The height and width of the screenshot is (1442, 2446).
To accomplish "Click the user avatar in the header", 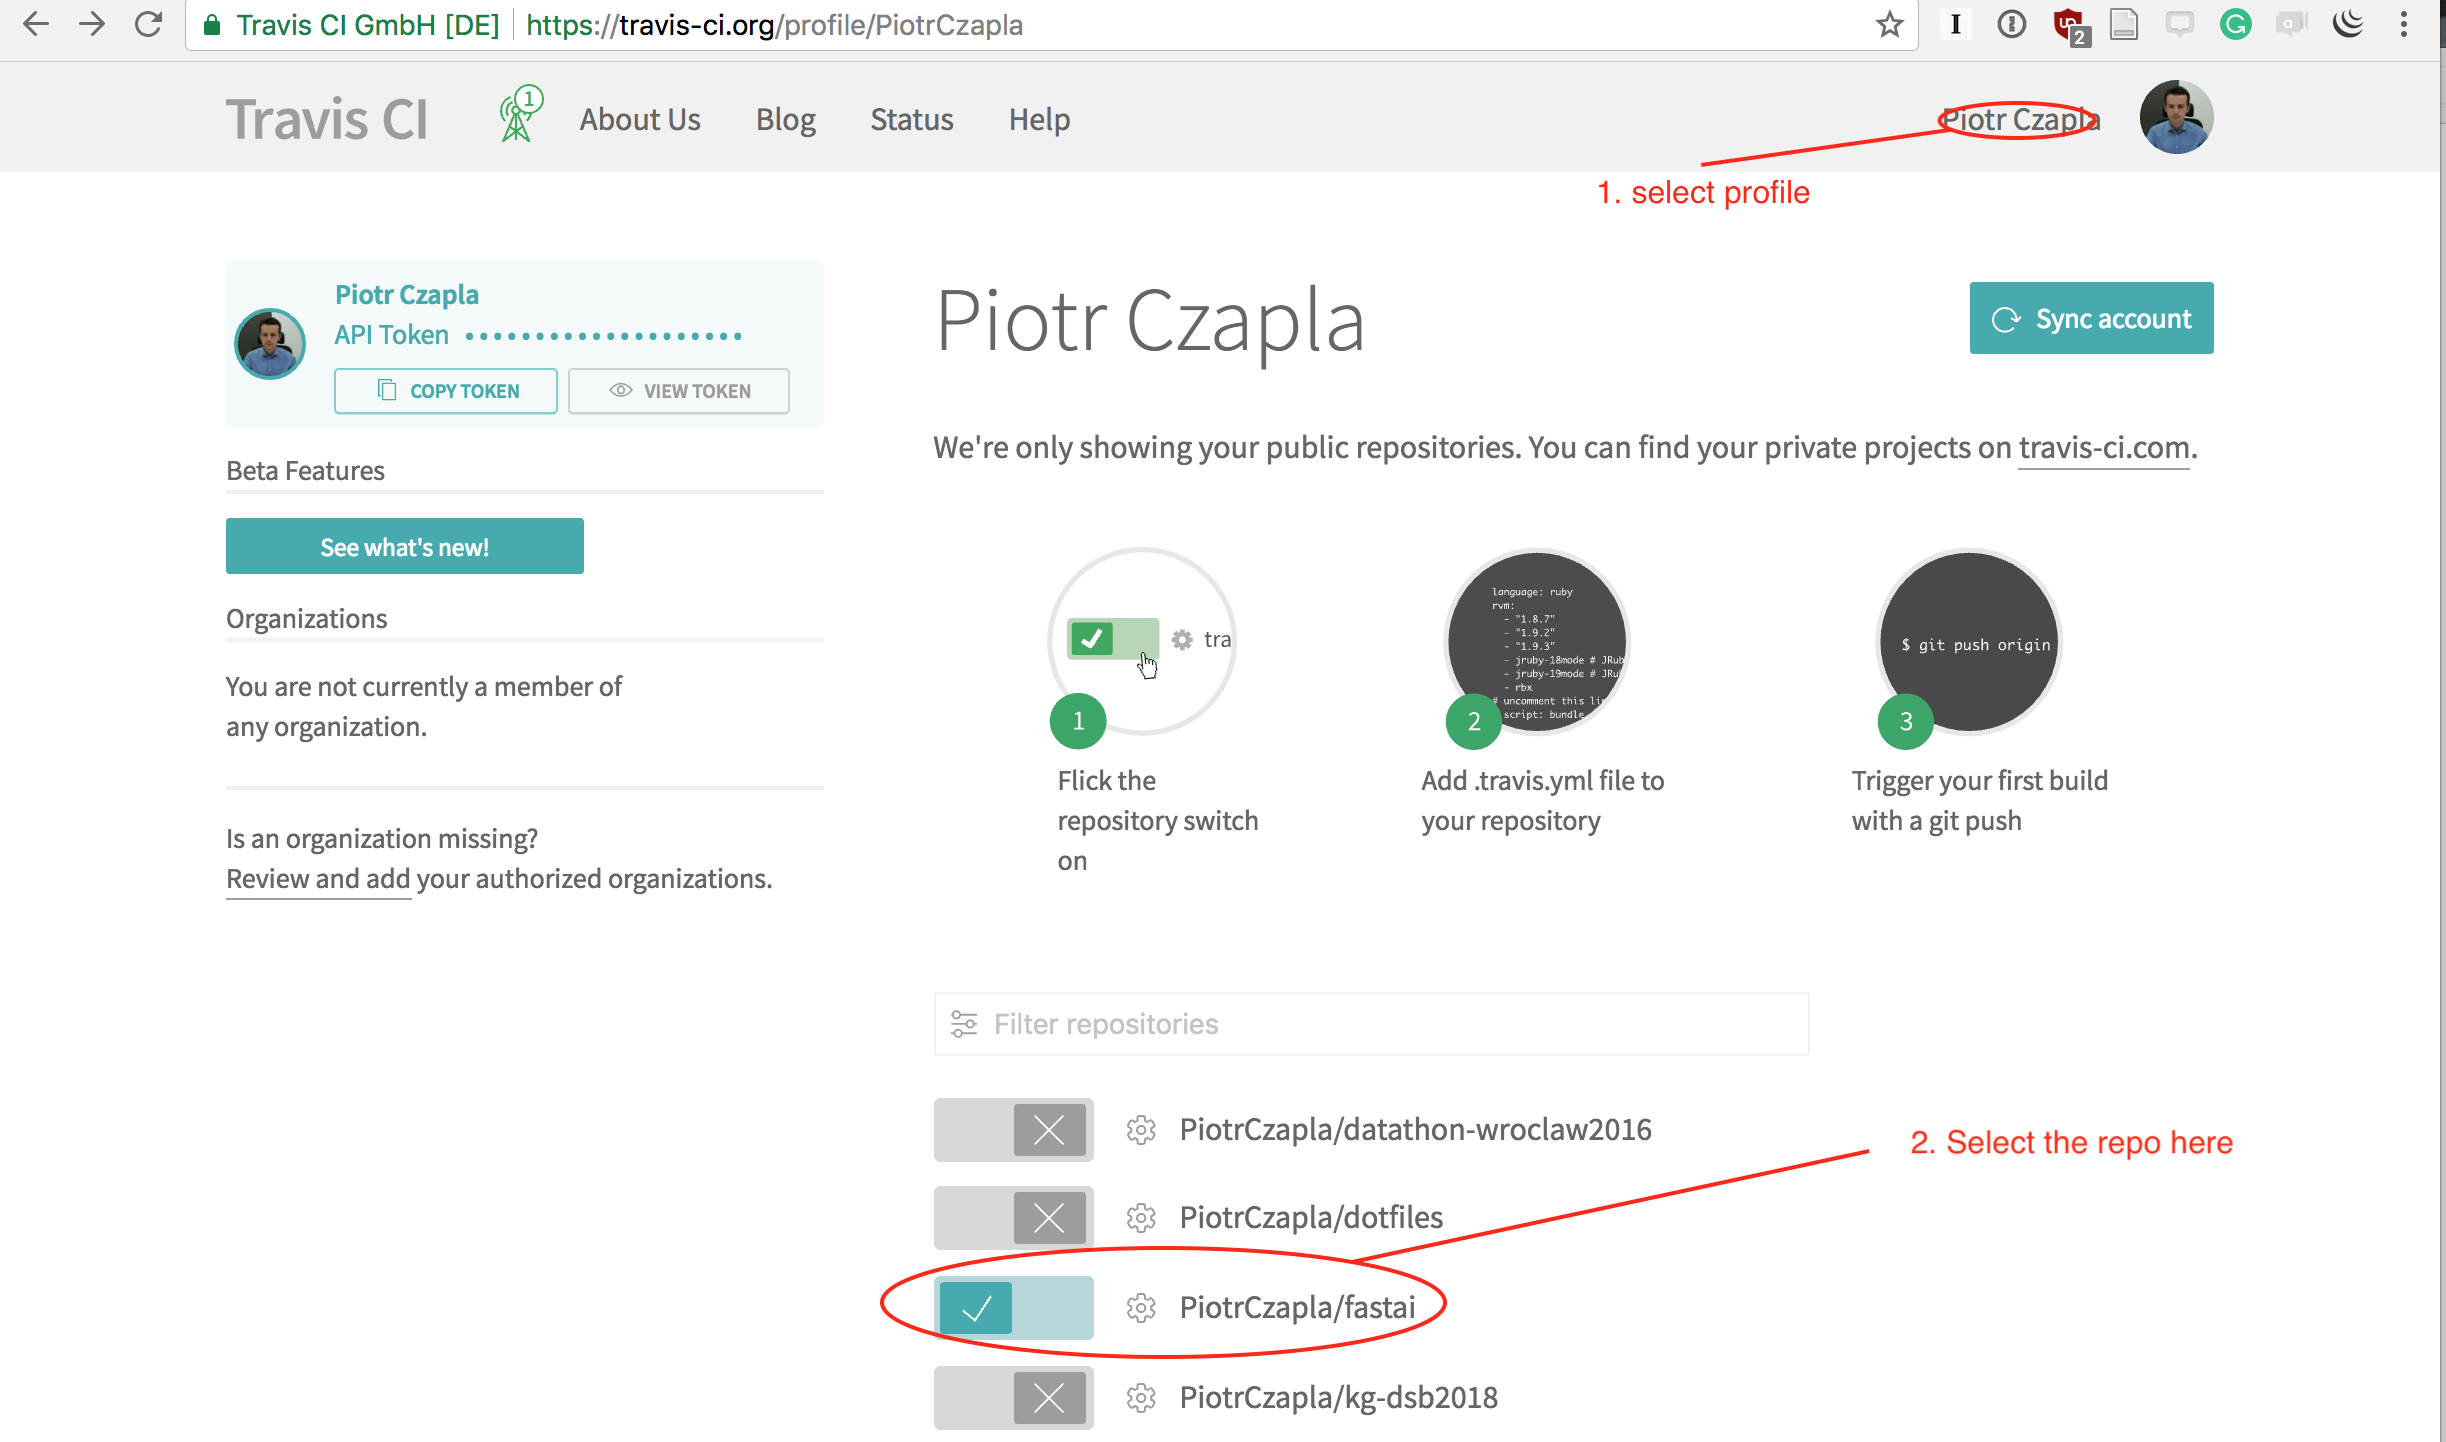I will coord(2176,117).
